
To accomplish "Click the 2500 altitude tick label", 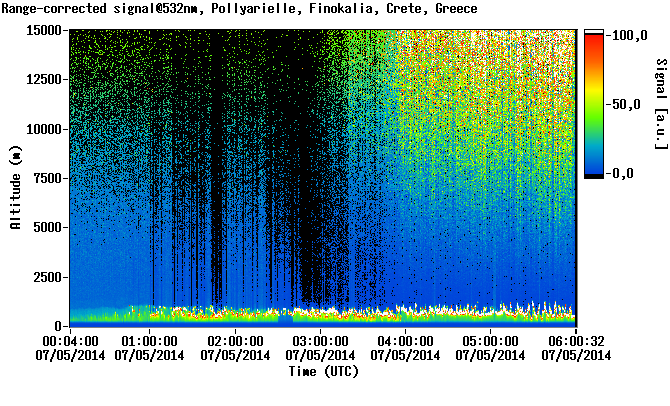I will point(49,276).
